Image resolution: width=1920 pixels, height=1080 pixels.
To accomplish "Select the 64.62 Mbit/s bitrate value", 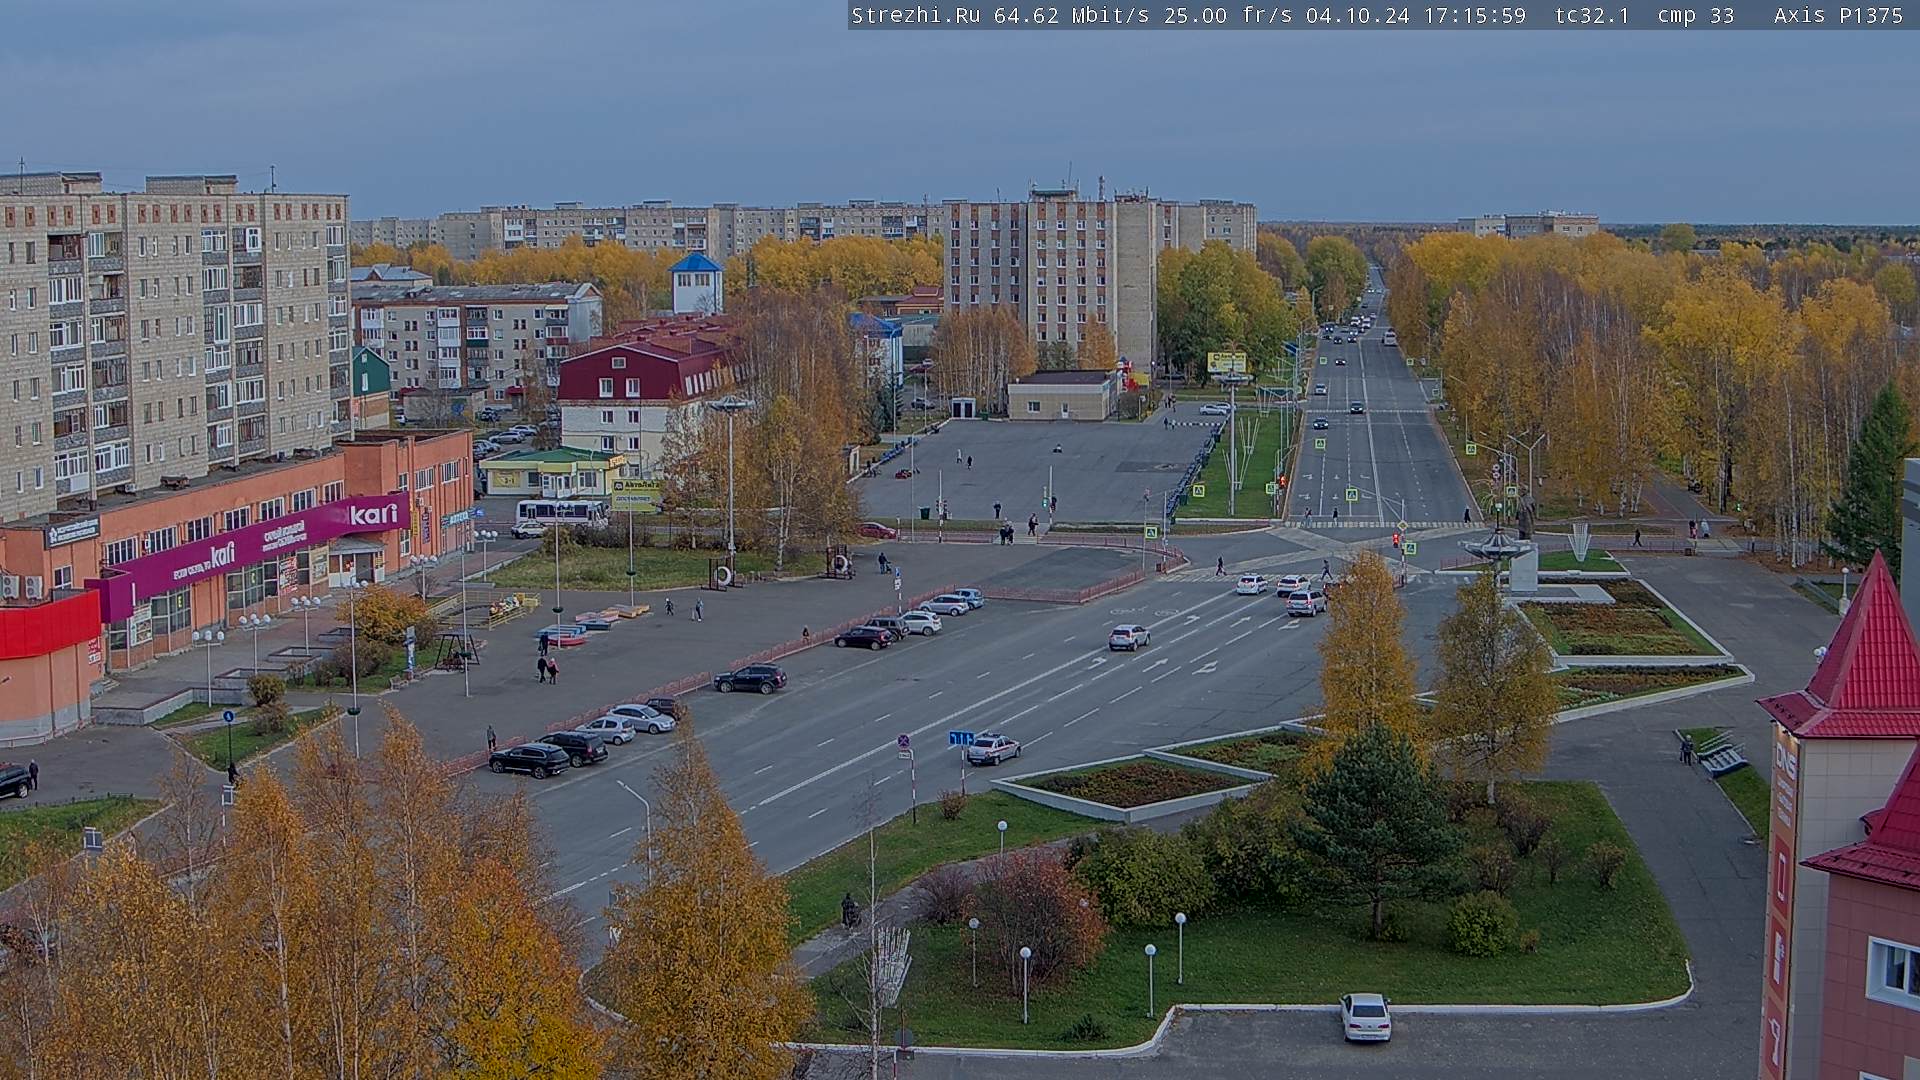I will coord(1071,15).
